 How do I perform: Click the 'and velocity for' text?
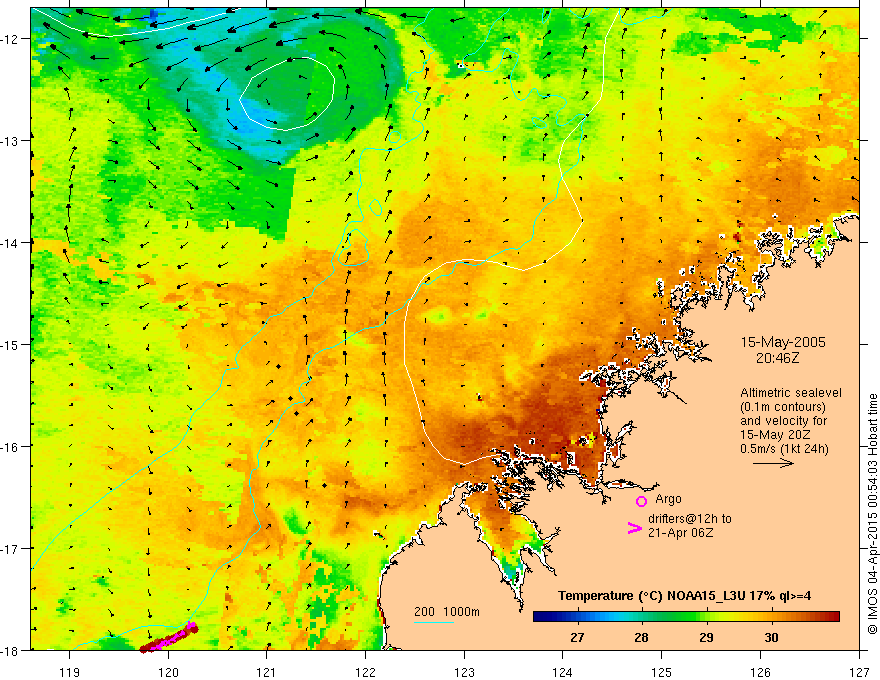[x=783, y=421]
